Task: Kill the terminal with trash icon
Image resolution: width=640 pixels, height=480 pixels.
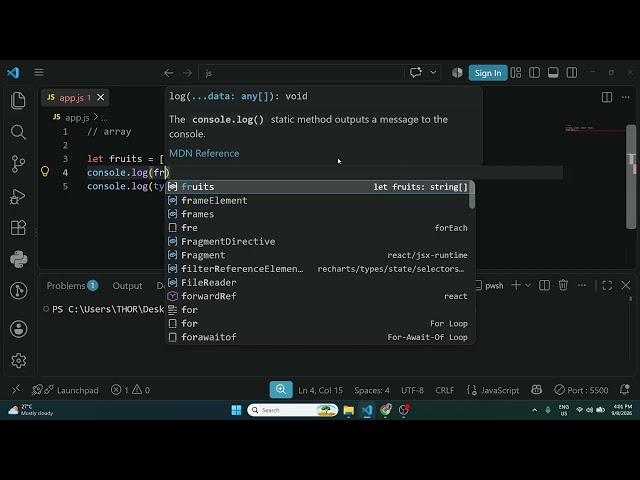Action: [x=563, y=285]
